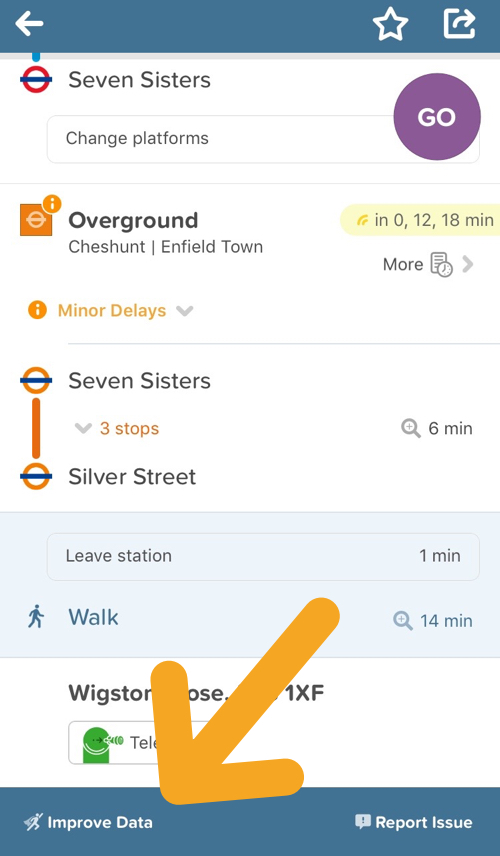Open the Leave station 1 min step
The height and width of the screenshot is (856, 500).
pos(263,556)
